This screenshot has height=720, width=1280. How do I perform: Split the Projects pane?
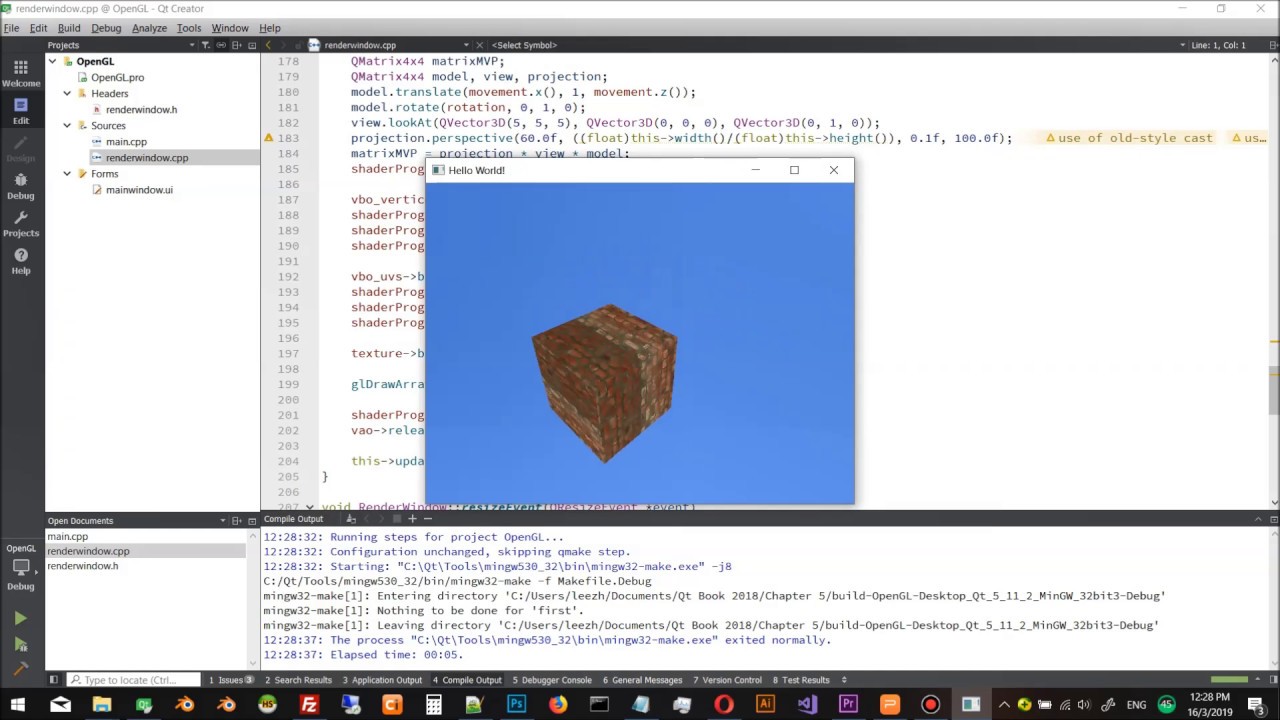pos(238,45)
